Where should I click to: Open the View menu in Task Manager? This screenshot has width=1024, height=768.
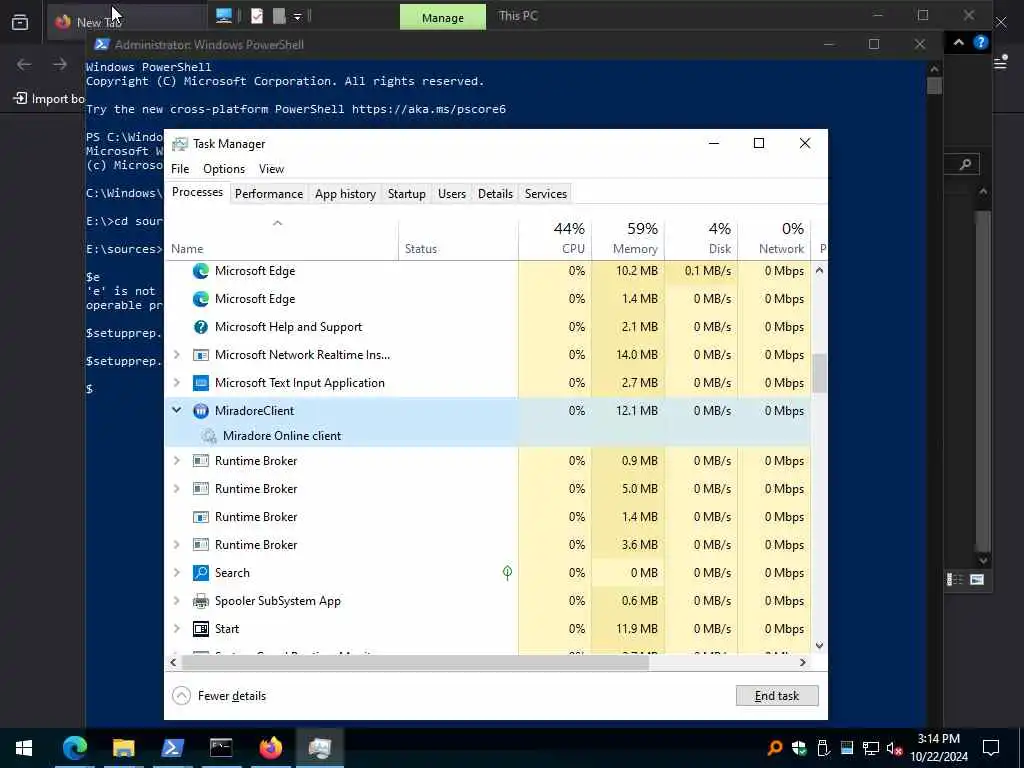[271, 169]
